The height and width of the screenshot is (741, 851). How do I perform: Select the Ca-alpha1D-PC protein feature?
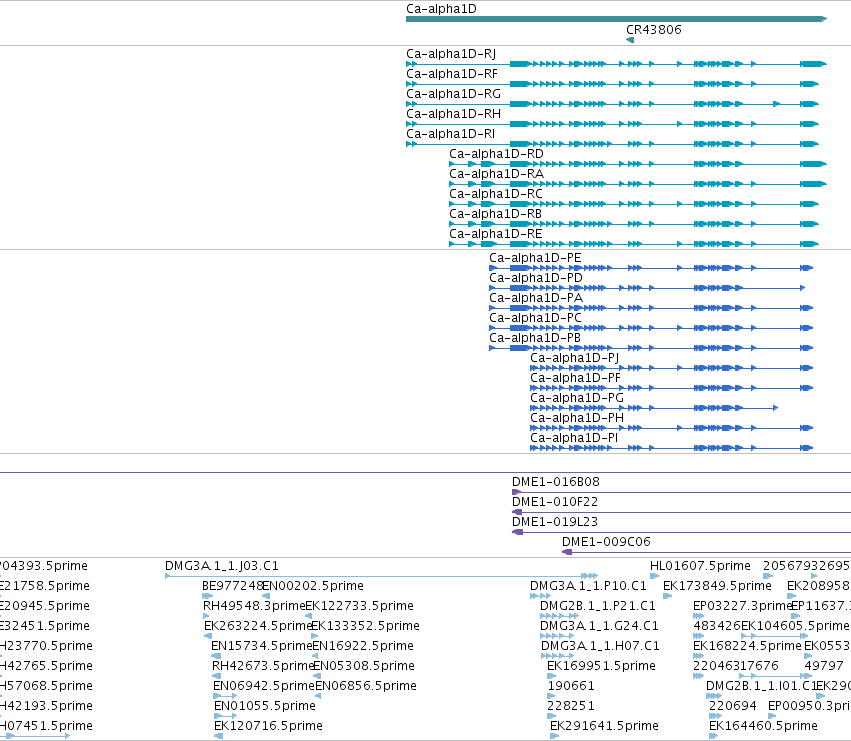coord(651,328)
